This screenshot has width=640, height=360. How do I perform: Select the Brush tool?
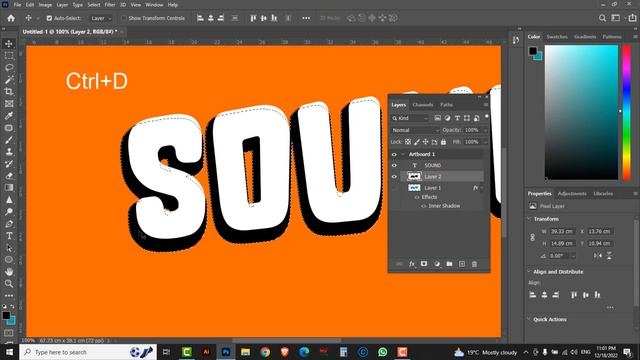pos(9,140)
